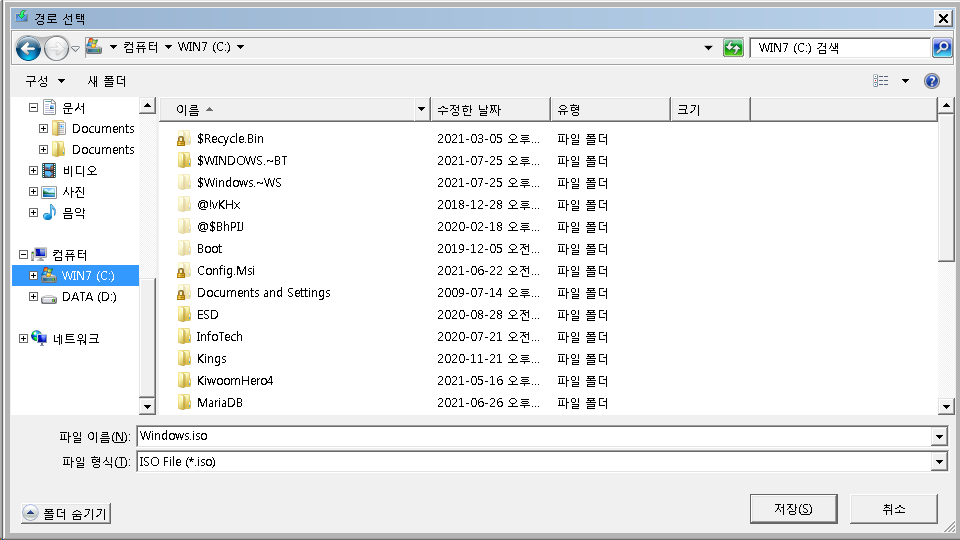Open the dropdown arrow after WIN7 (C:) breadcrumb
The image size is (960, 540).
(x=241, y=47)
